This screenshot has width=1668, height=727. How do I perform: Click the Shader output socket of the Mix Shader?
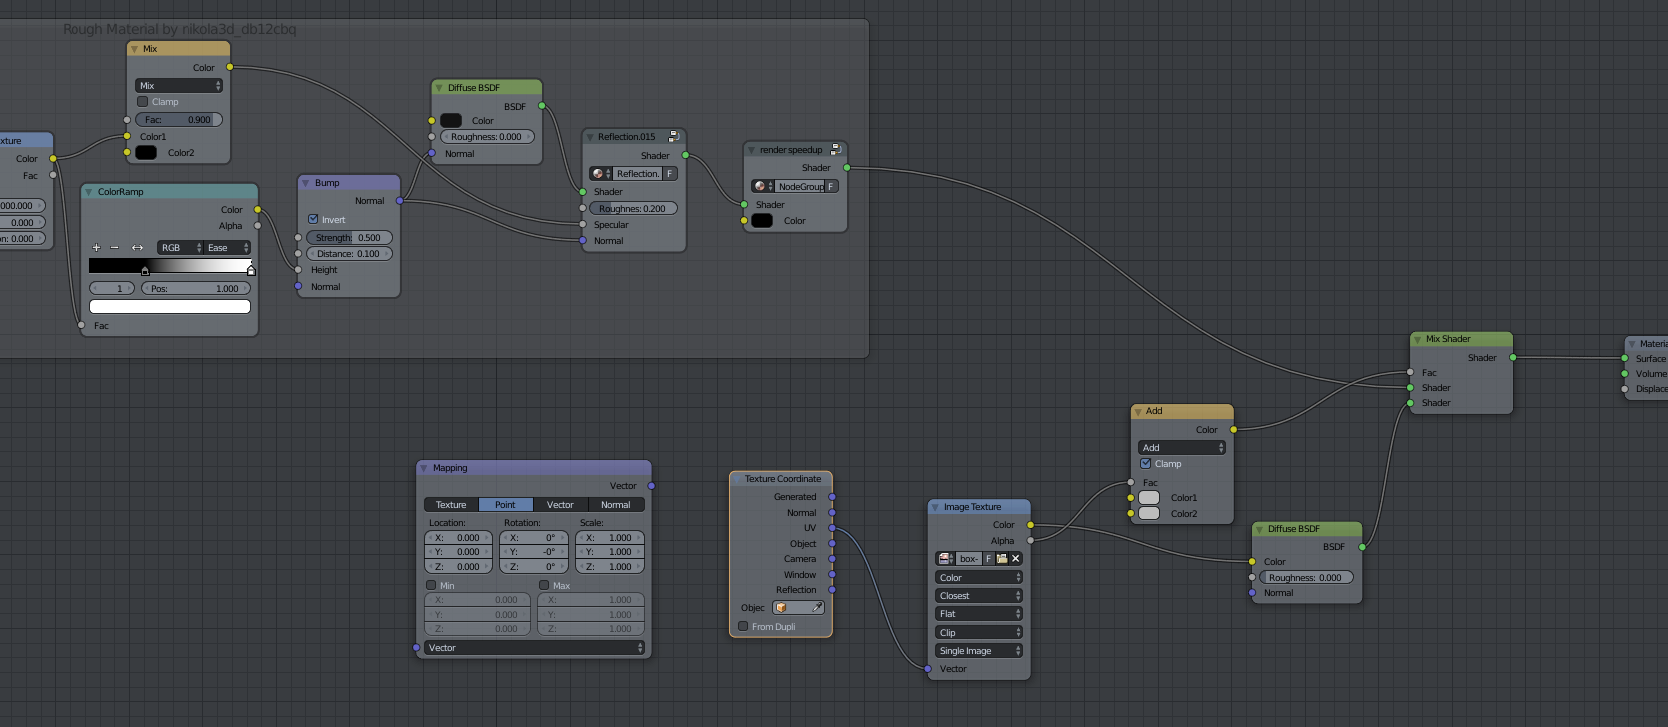point(1513,357)
